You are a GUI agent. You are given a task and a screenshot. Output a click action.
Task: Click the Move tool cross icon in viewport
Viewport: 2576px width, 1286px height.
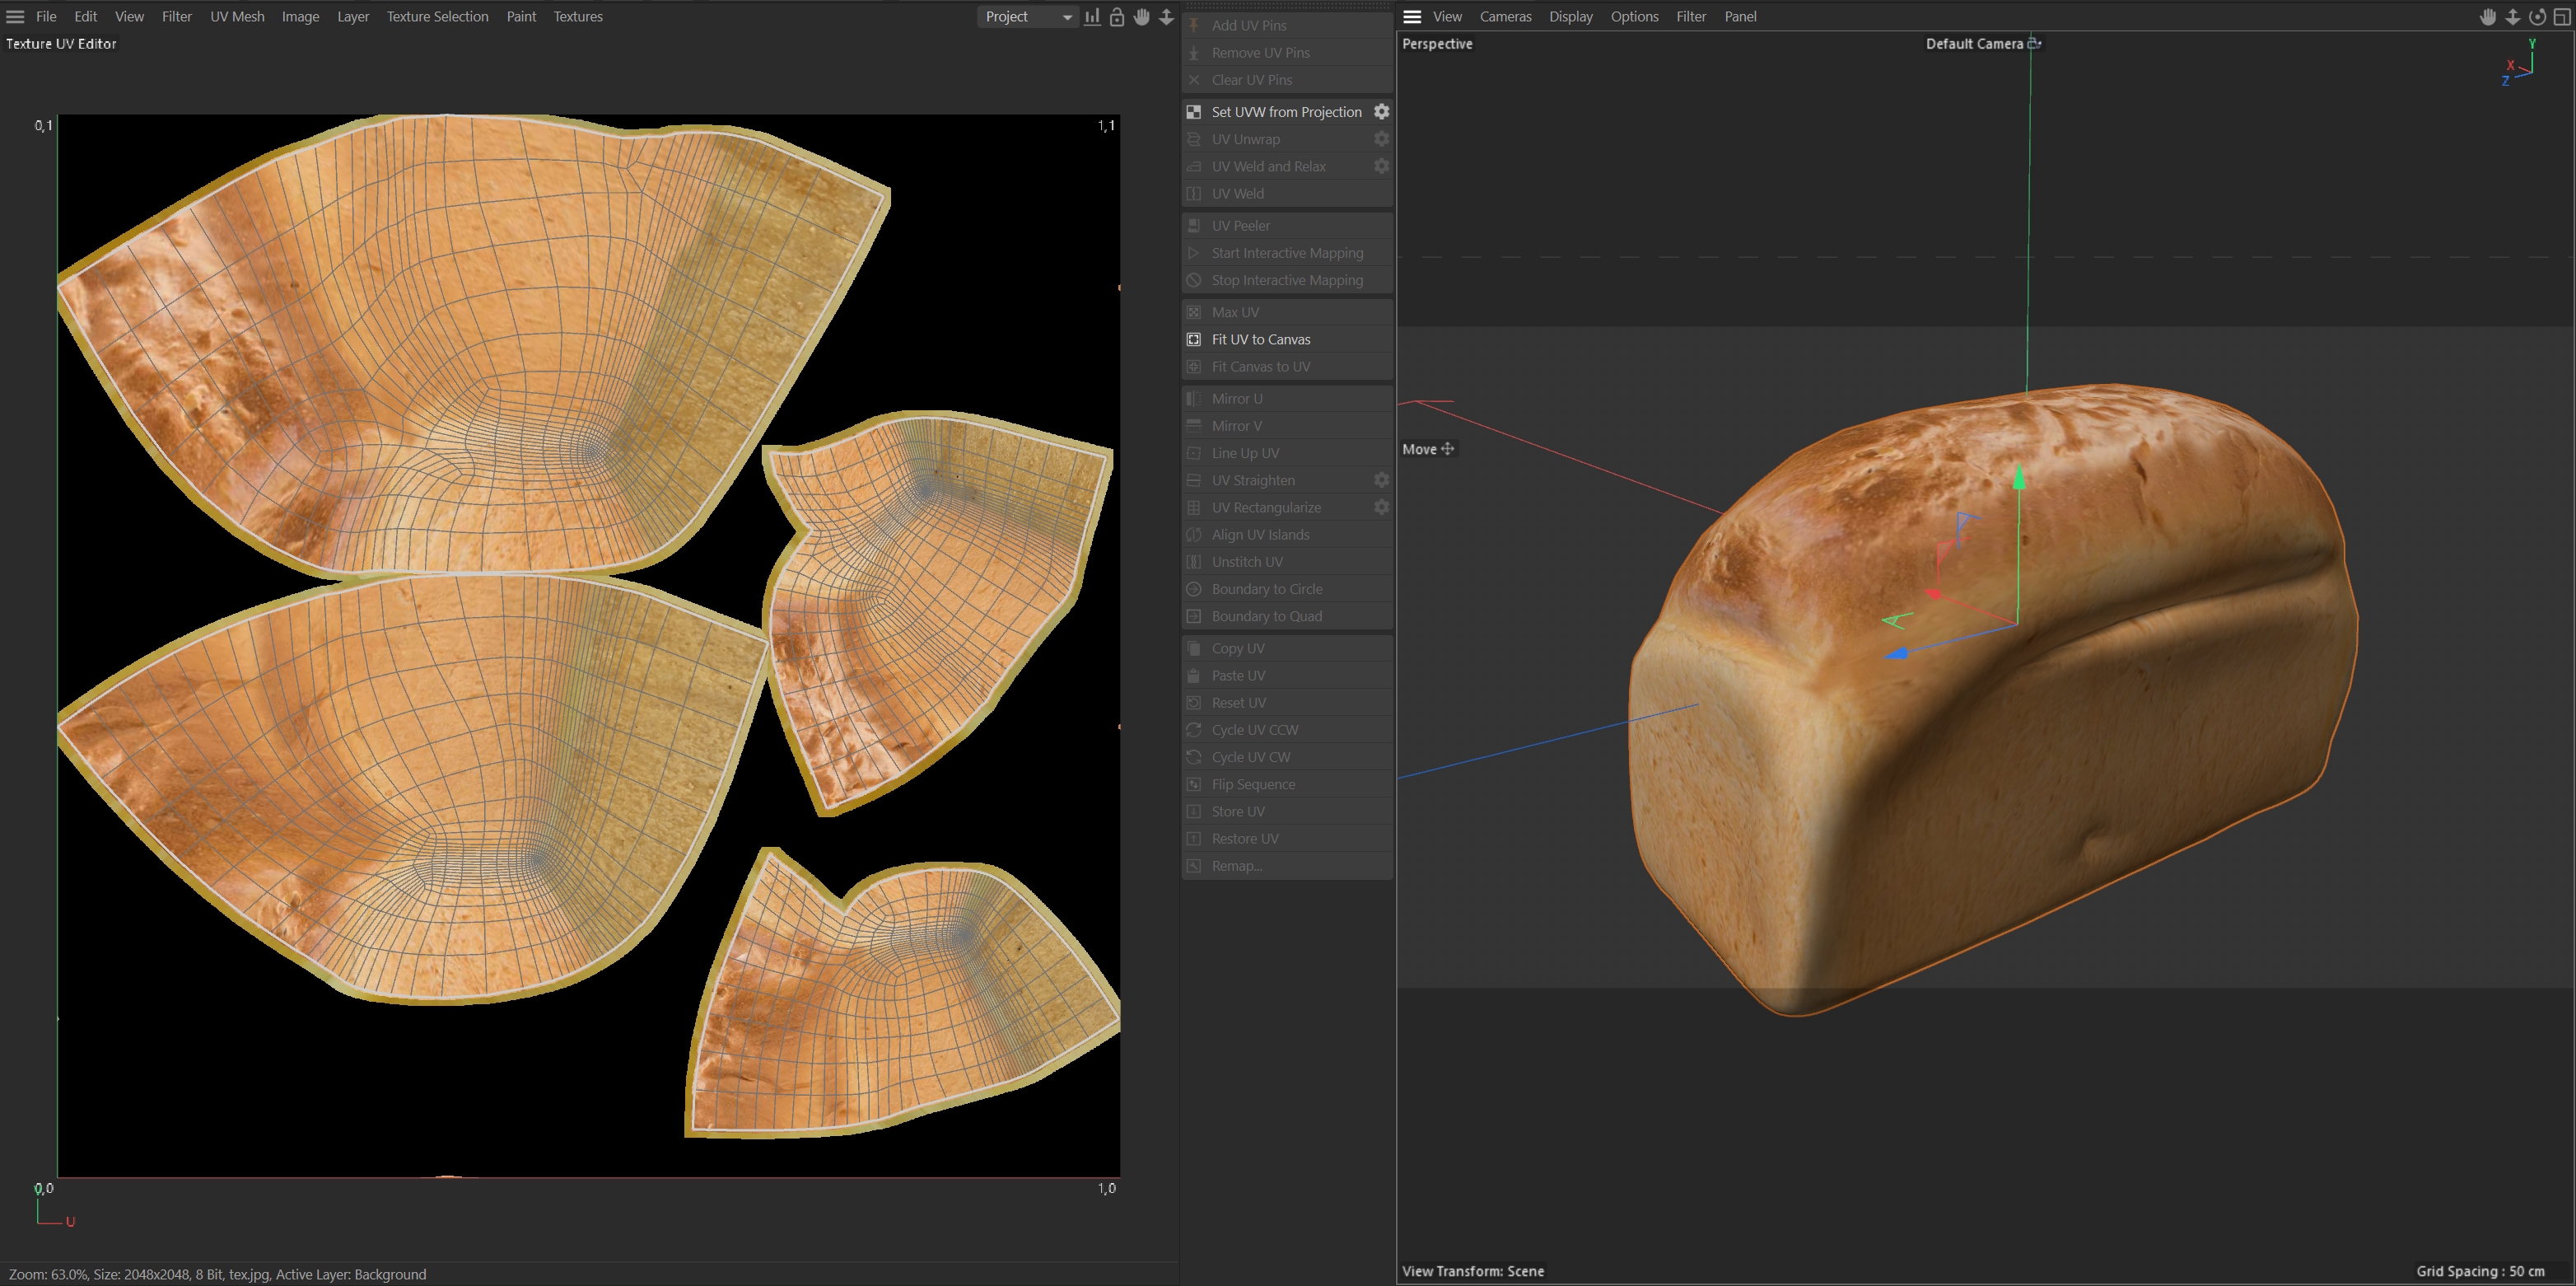tap(1447, 449)
